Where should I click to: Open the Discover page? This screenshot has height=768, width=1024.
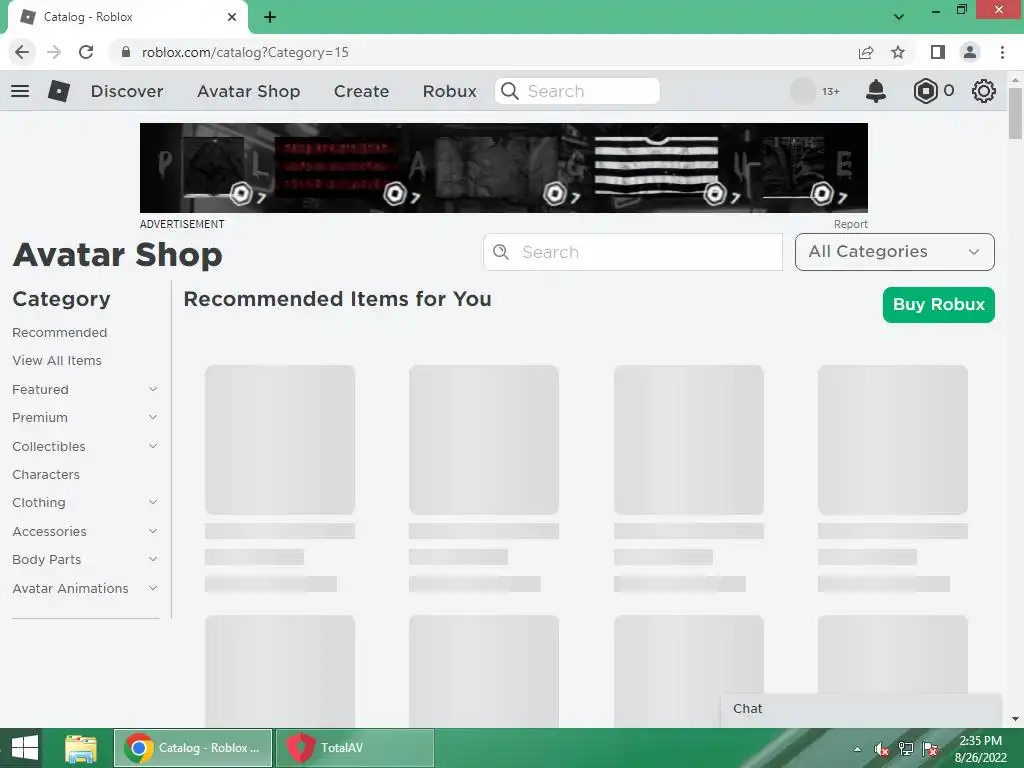point(127,91)
